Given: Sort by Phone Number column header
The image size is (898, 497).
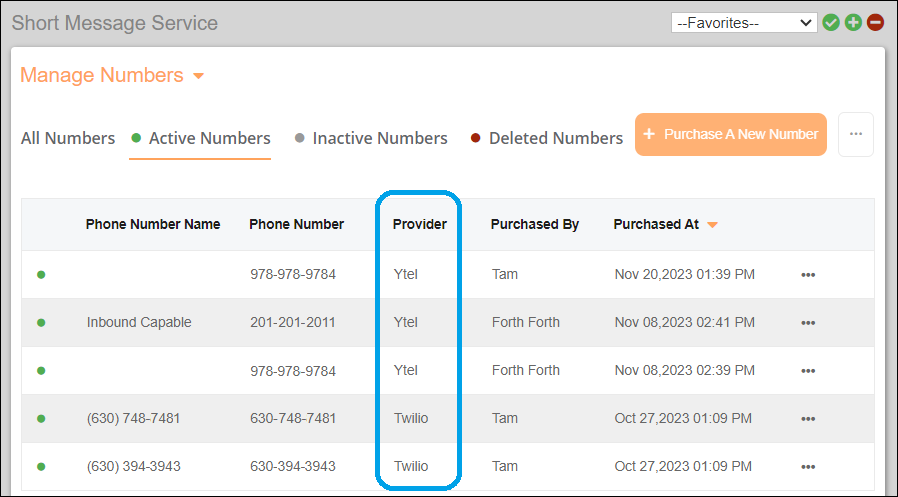Looking at the screenshot, I should [x=297, y=224].
